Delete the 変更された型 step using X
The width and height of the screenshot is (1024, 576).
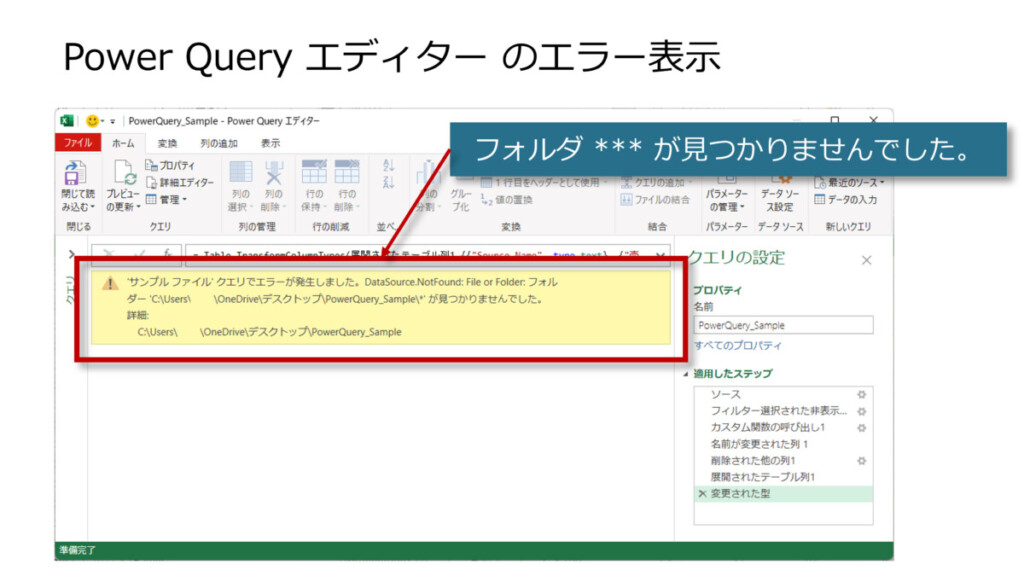701,494
